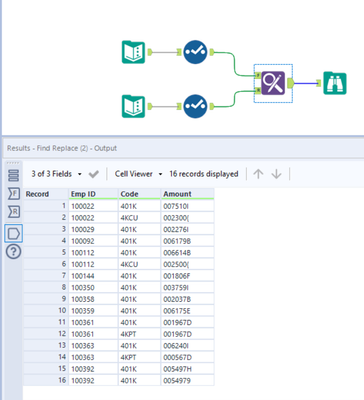The height and width of the screenshot is (400, 364).
Task: Select Amount 007510I cell
Action: pyautogui.click(x=187, y=206)
